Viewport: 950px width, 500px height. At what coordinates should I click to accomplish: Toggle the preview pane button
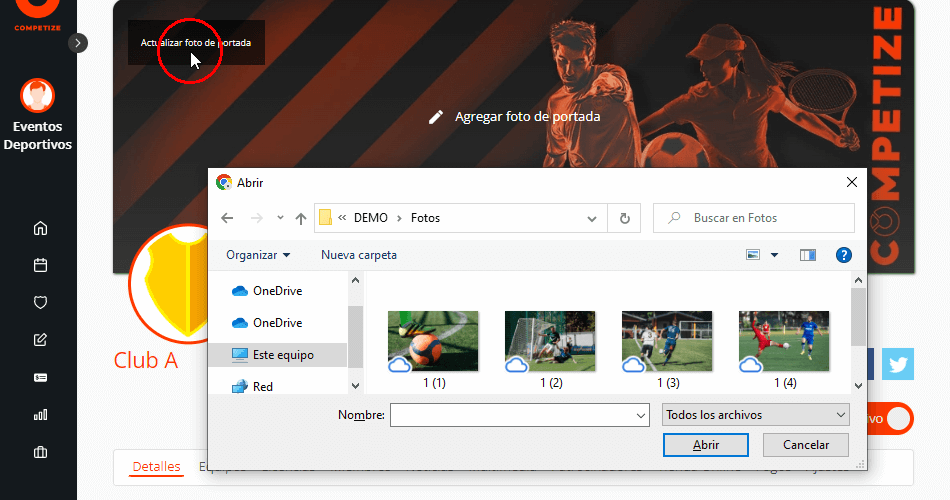pyautogui.click(x=808, y=255)
